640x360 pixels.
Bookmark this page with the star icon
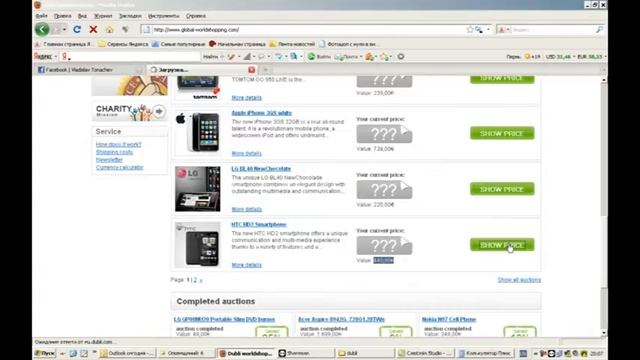coord(470,30)
